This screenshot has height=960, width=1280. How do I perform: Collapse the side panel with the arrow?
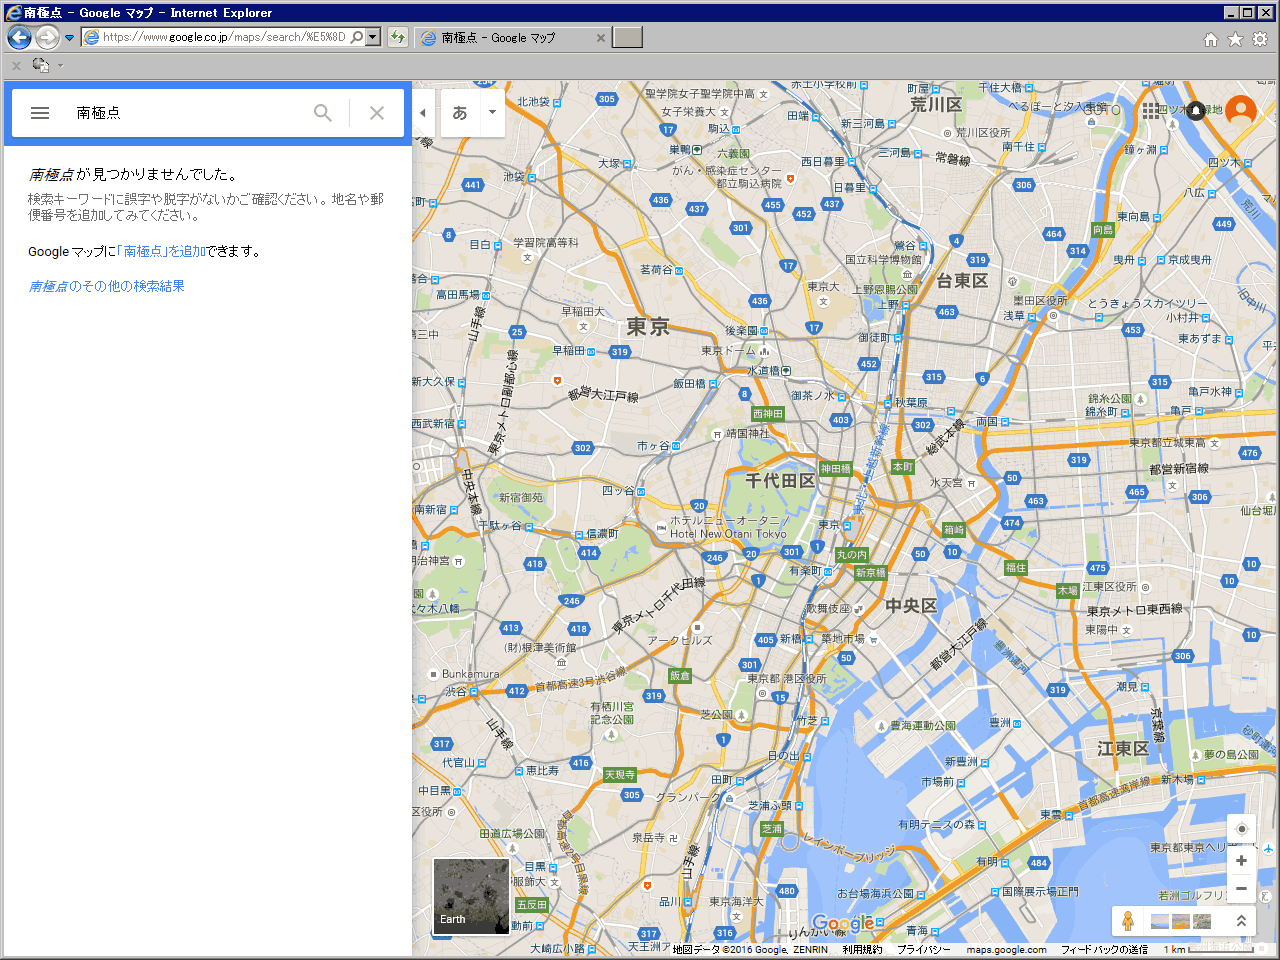[423, 113]
